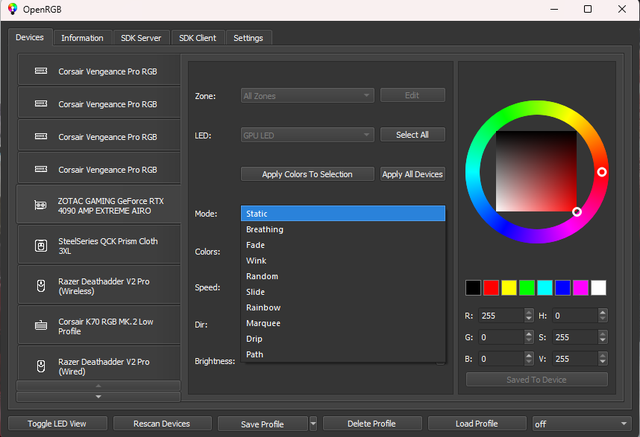The width and height of the screenshot is (640, 437).
Task: Click the B value input field
Action: pos(502,359)
